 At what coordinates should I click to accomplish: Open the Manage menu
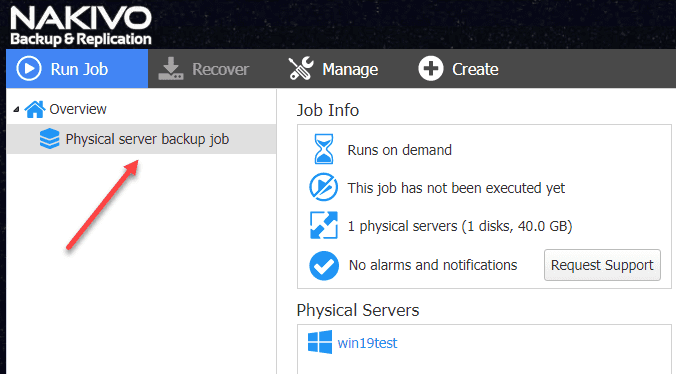[x=333, y=69]
